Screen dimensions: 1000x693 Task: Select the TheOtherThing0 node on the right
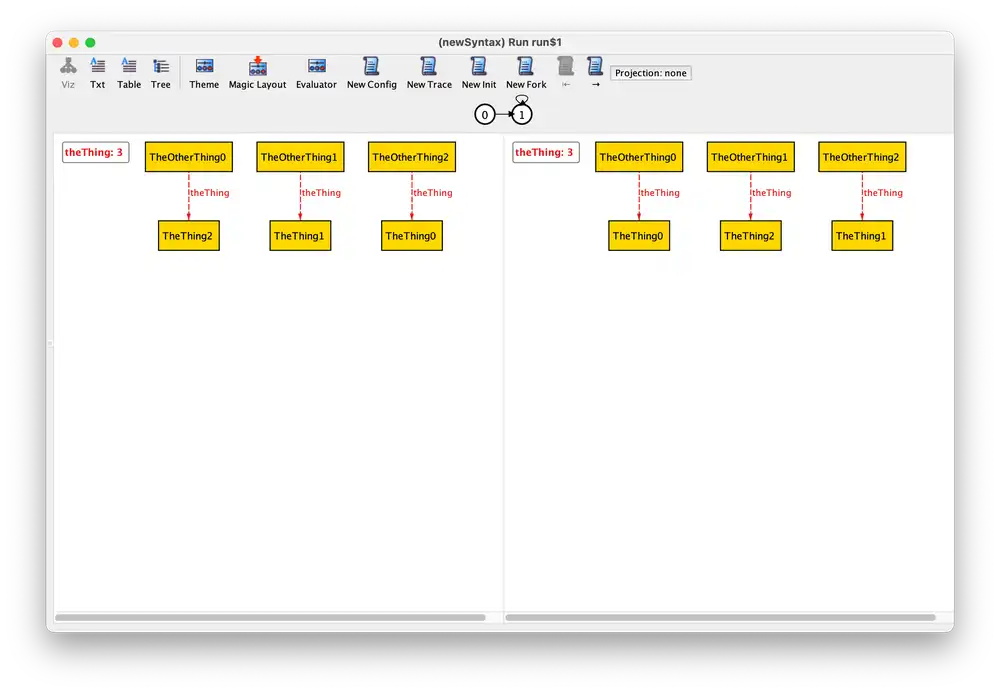(x=639, y=156)
